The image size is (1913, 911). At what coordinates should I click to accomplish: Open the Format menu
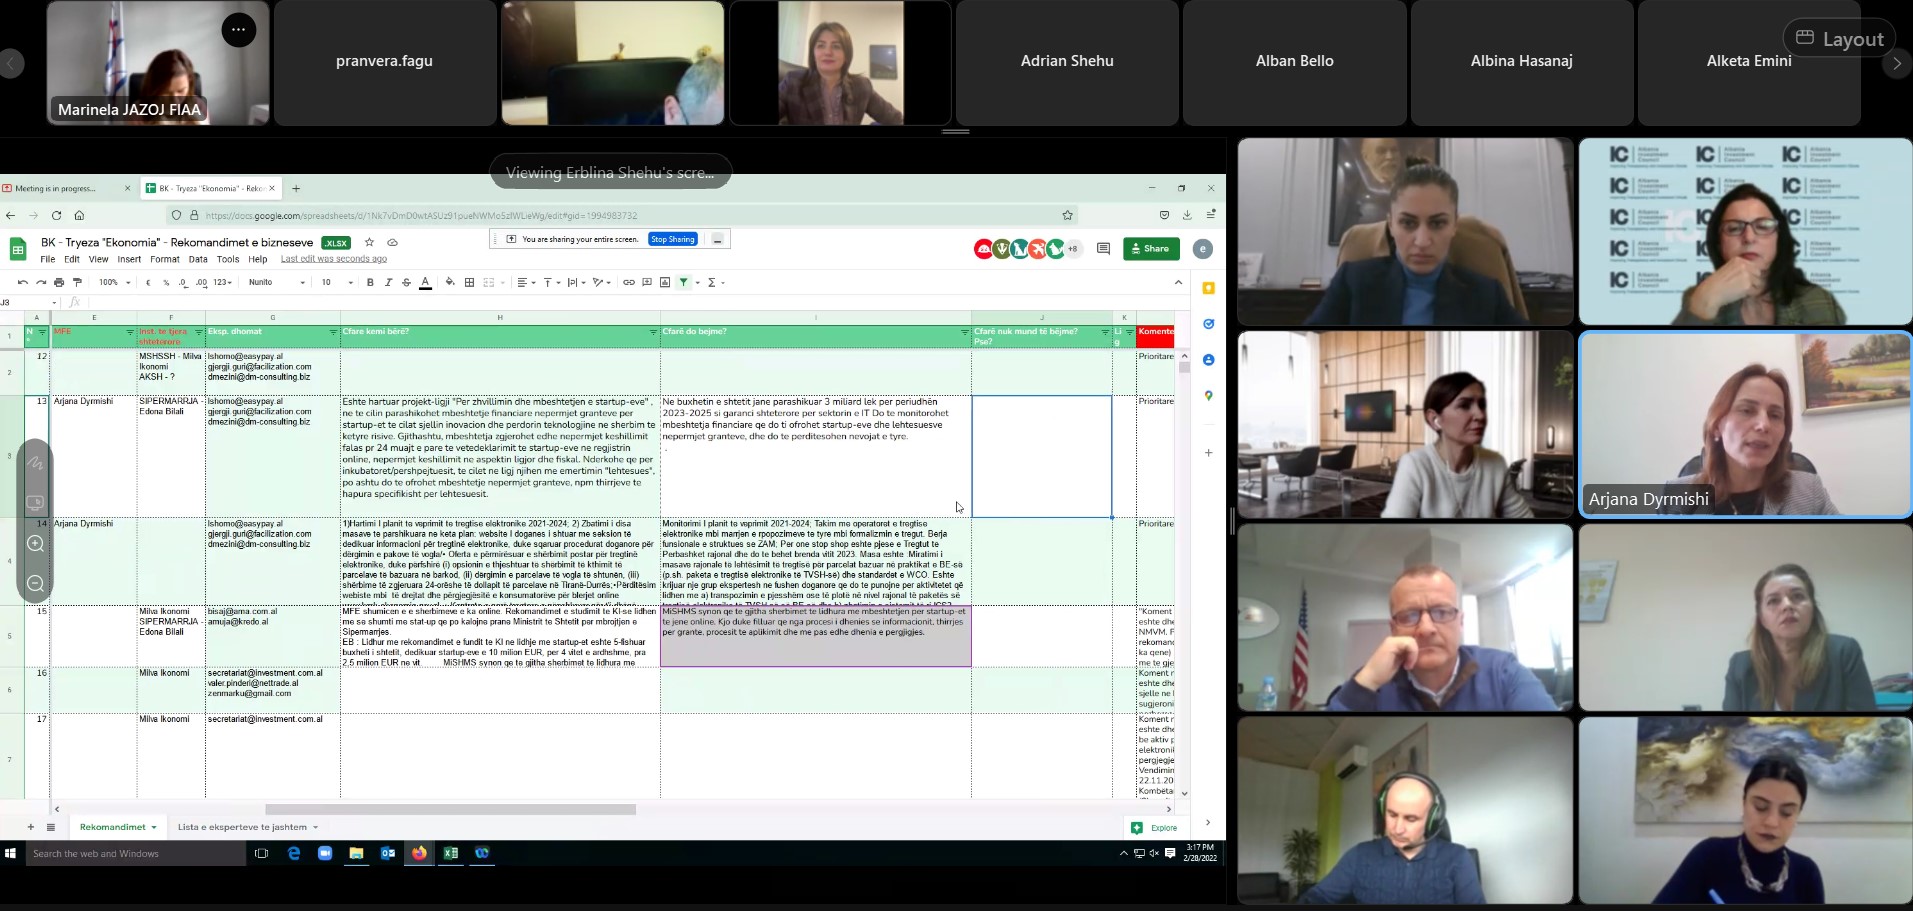click(x=164, y=259)
